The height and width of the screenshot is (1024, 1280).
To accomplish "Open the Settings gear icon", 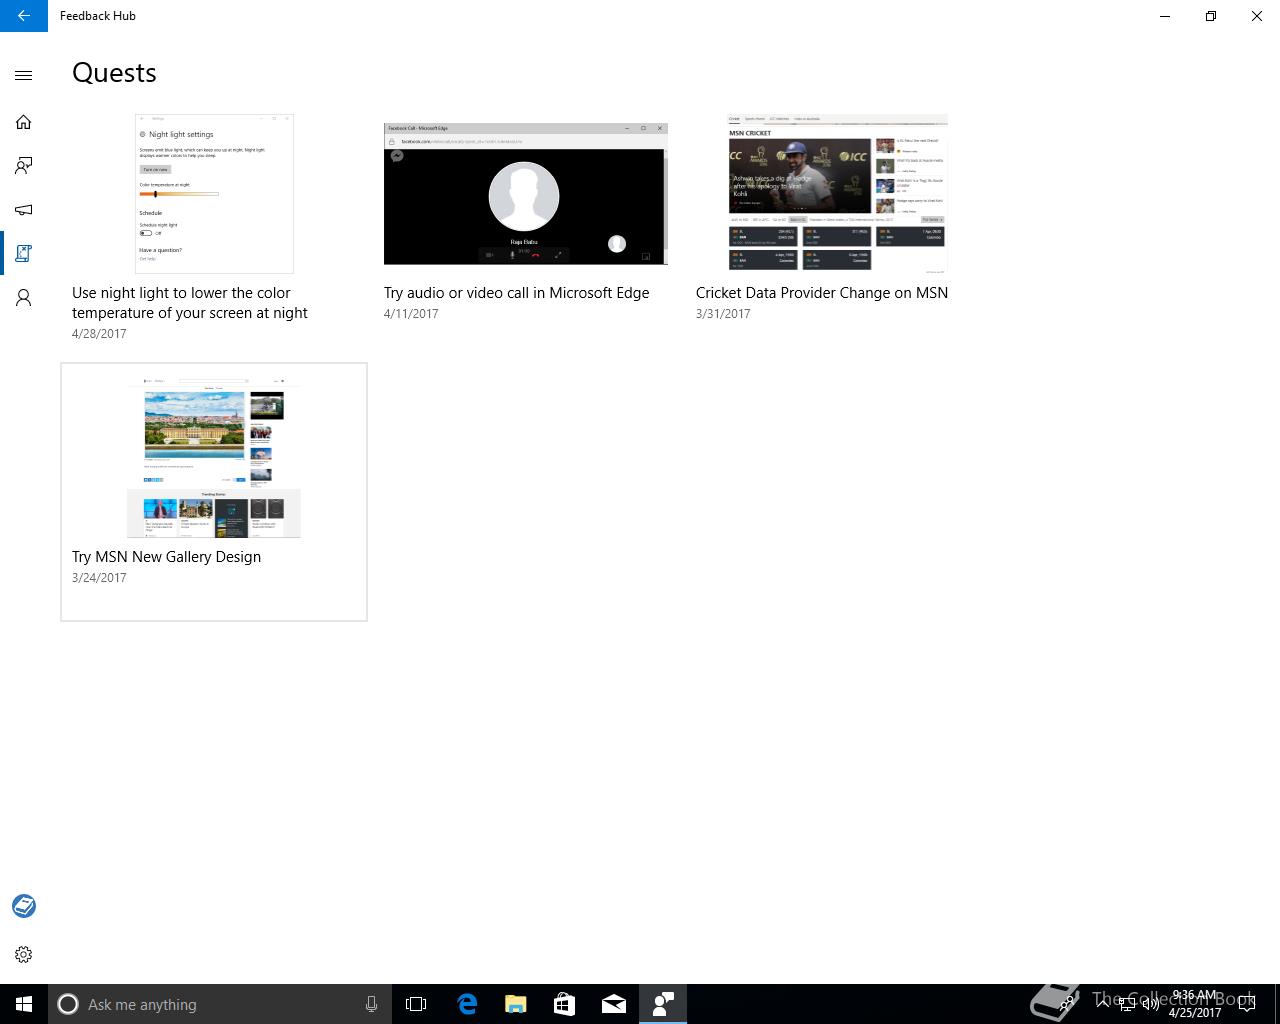I will [x=24, y=955].
